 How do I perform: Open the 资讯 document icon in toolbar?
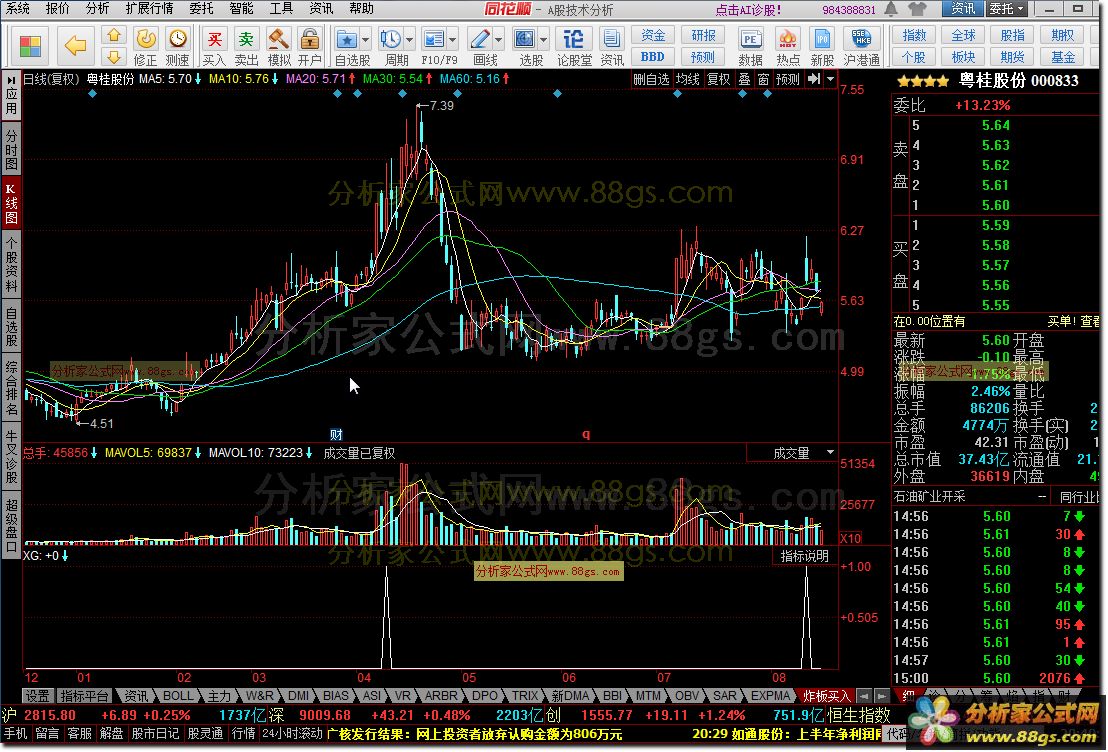[611, 47]
